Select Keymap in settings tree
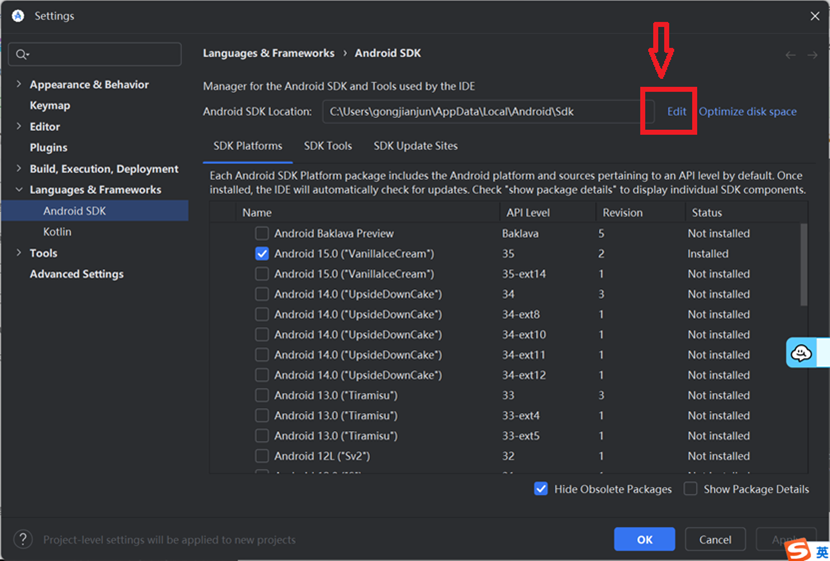830x561 pixels. click(x=50, y=105)
